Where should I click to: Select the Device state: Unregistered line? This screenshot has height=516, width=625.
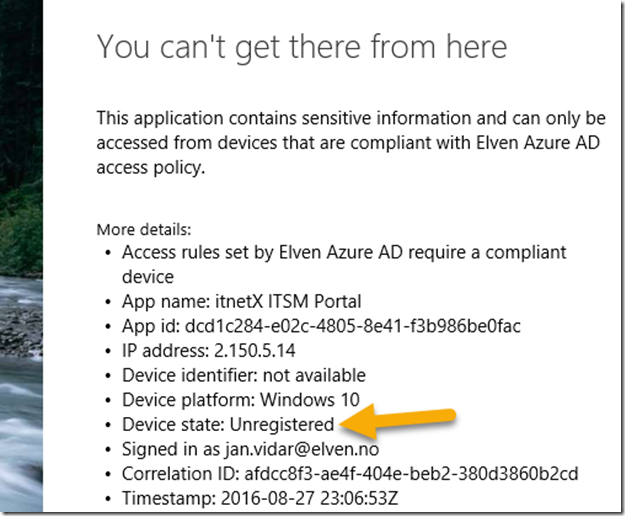click(228, 424)
